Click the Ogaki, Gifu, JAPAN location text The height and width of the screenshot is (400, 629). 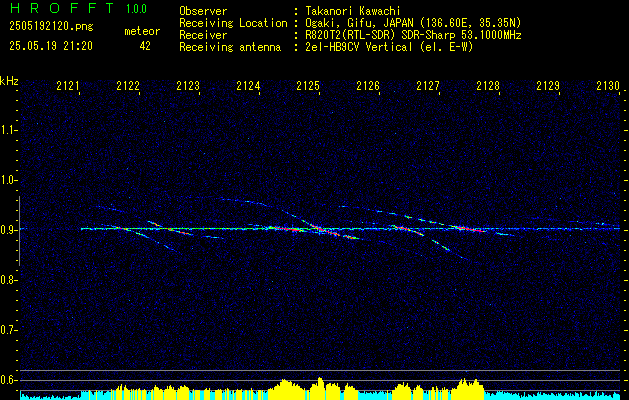click(413, 24)
